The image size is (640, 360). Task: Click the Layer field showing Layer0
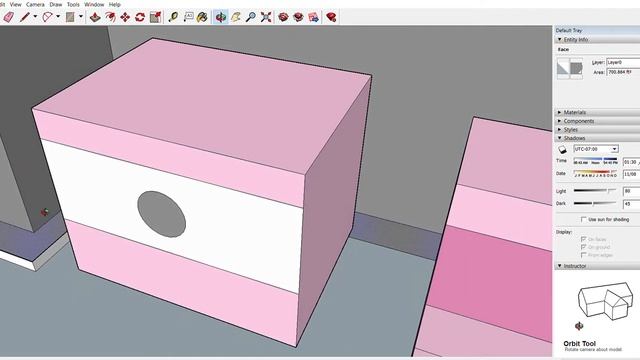tap(623, 62)
